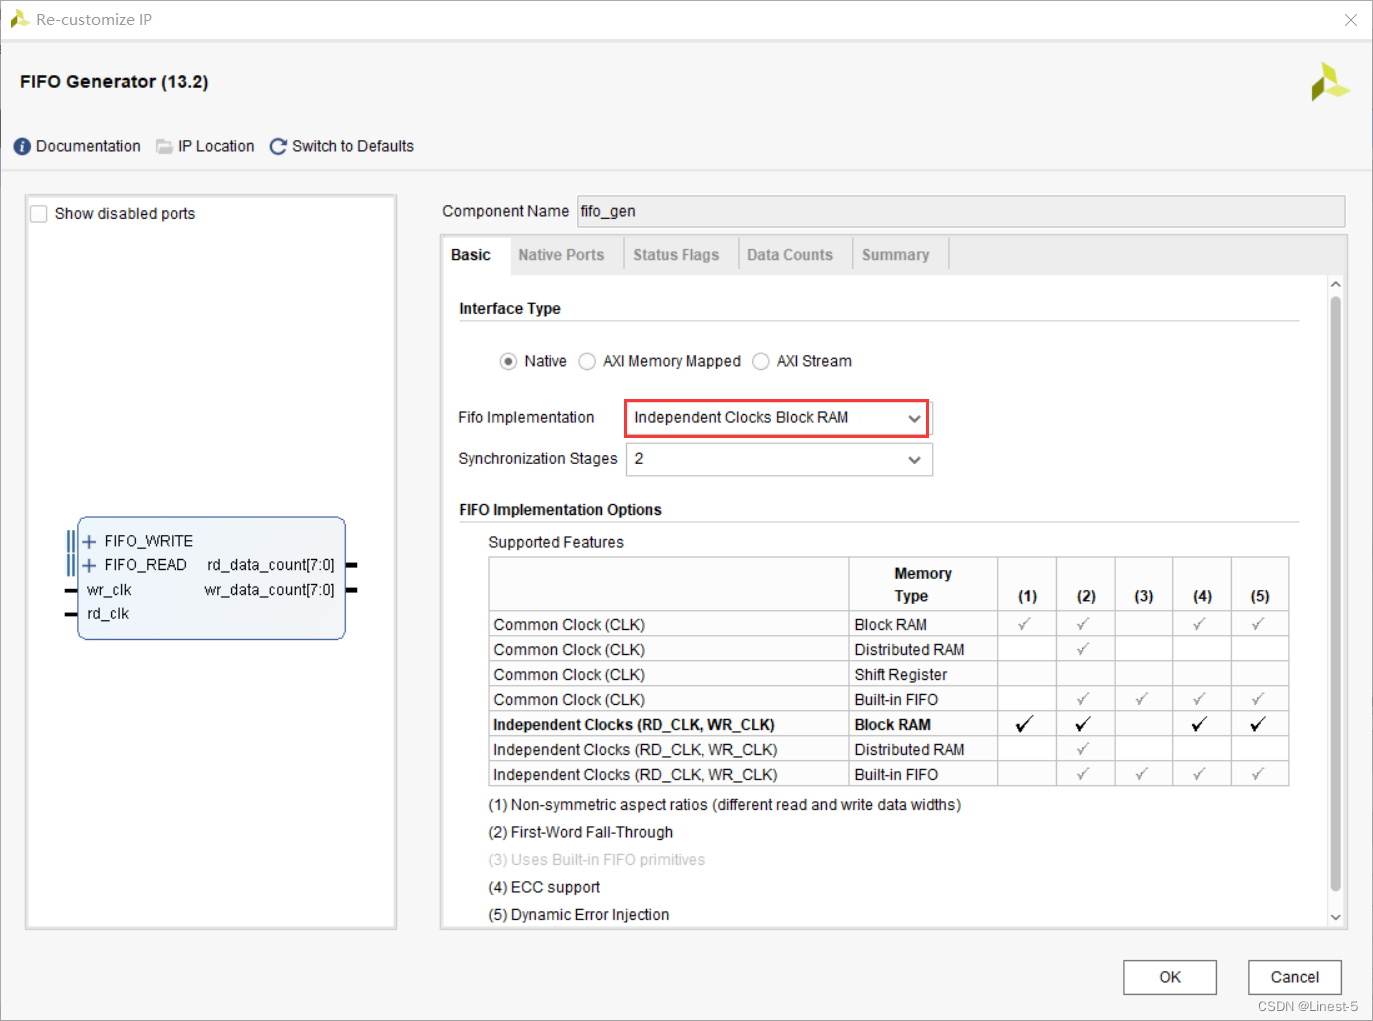Click the Cancel button
1373x1021 pixels.
[1295, 977]
